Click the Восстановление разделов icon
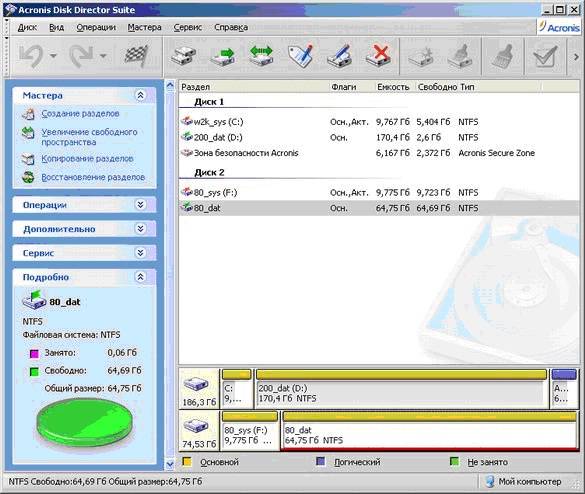585x494 pixels. click(28, 177)
